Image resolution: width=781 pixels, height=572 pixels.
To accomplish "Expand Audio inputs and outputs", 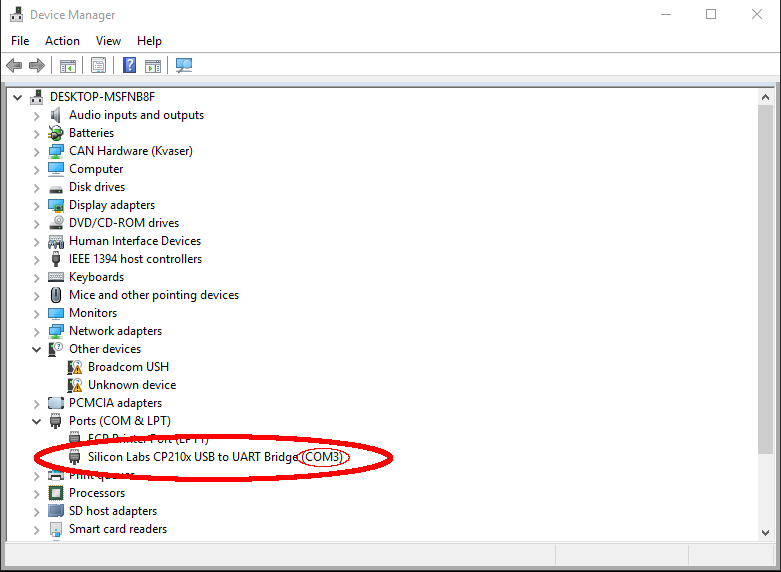I will pos(36,116).
